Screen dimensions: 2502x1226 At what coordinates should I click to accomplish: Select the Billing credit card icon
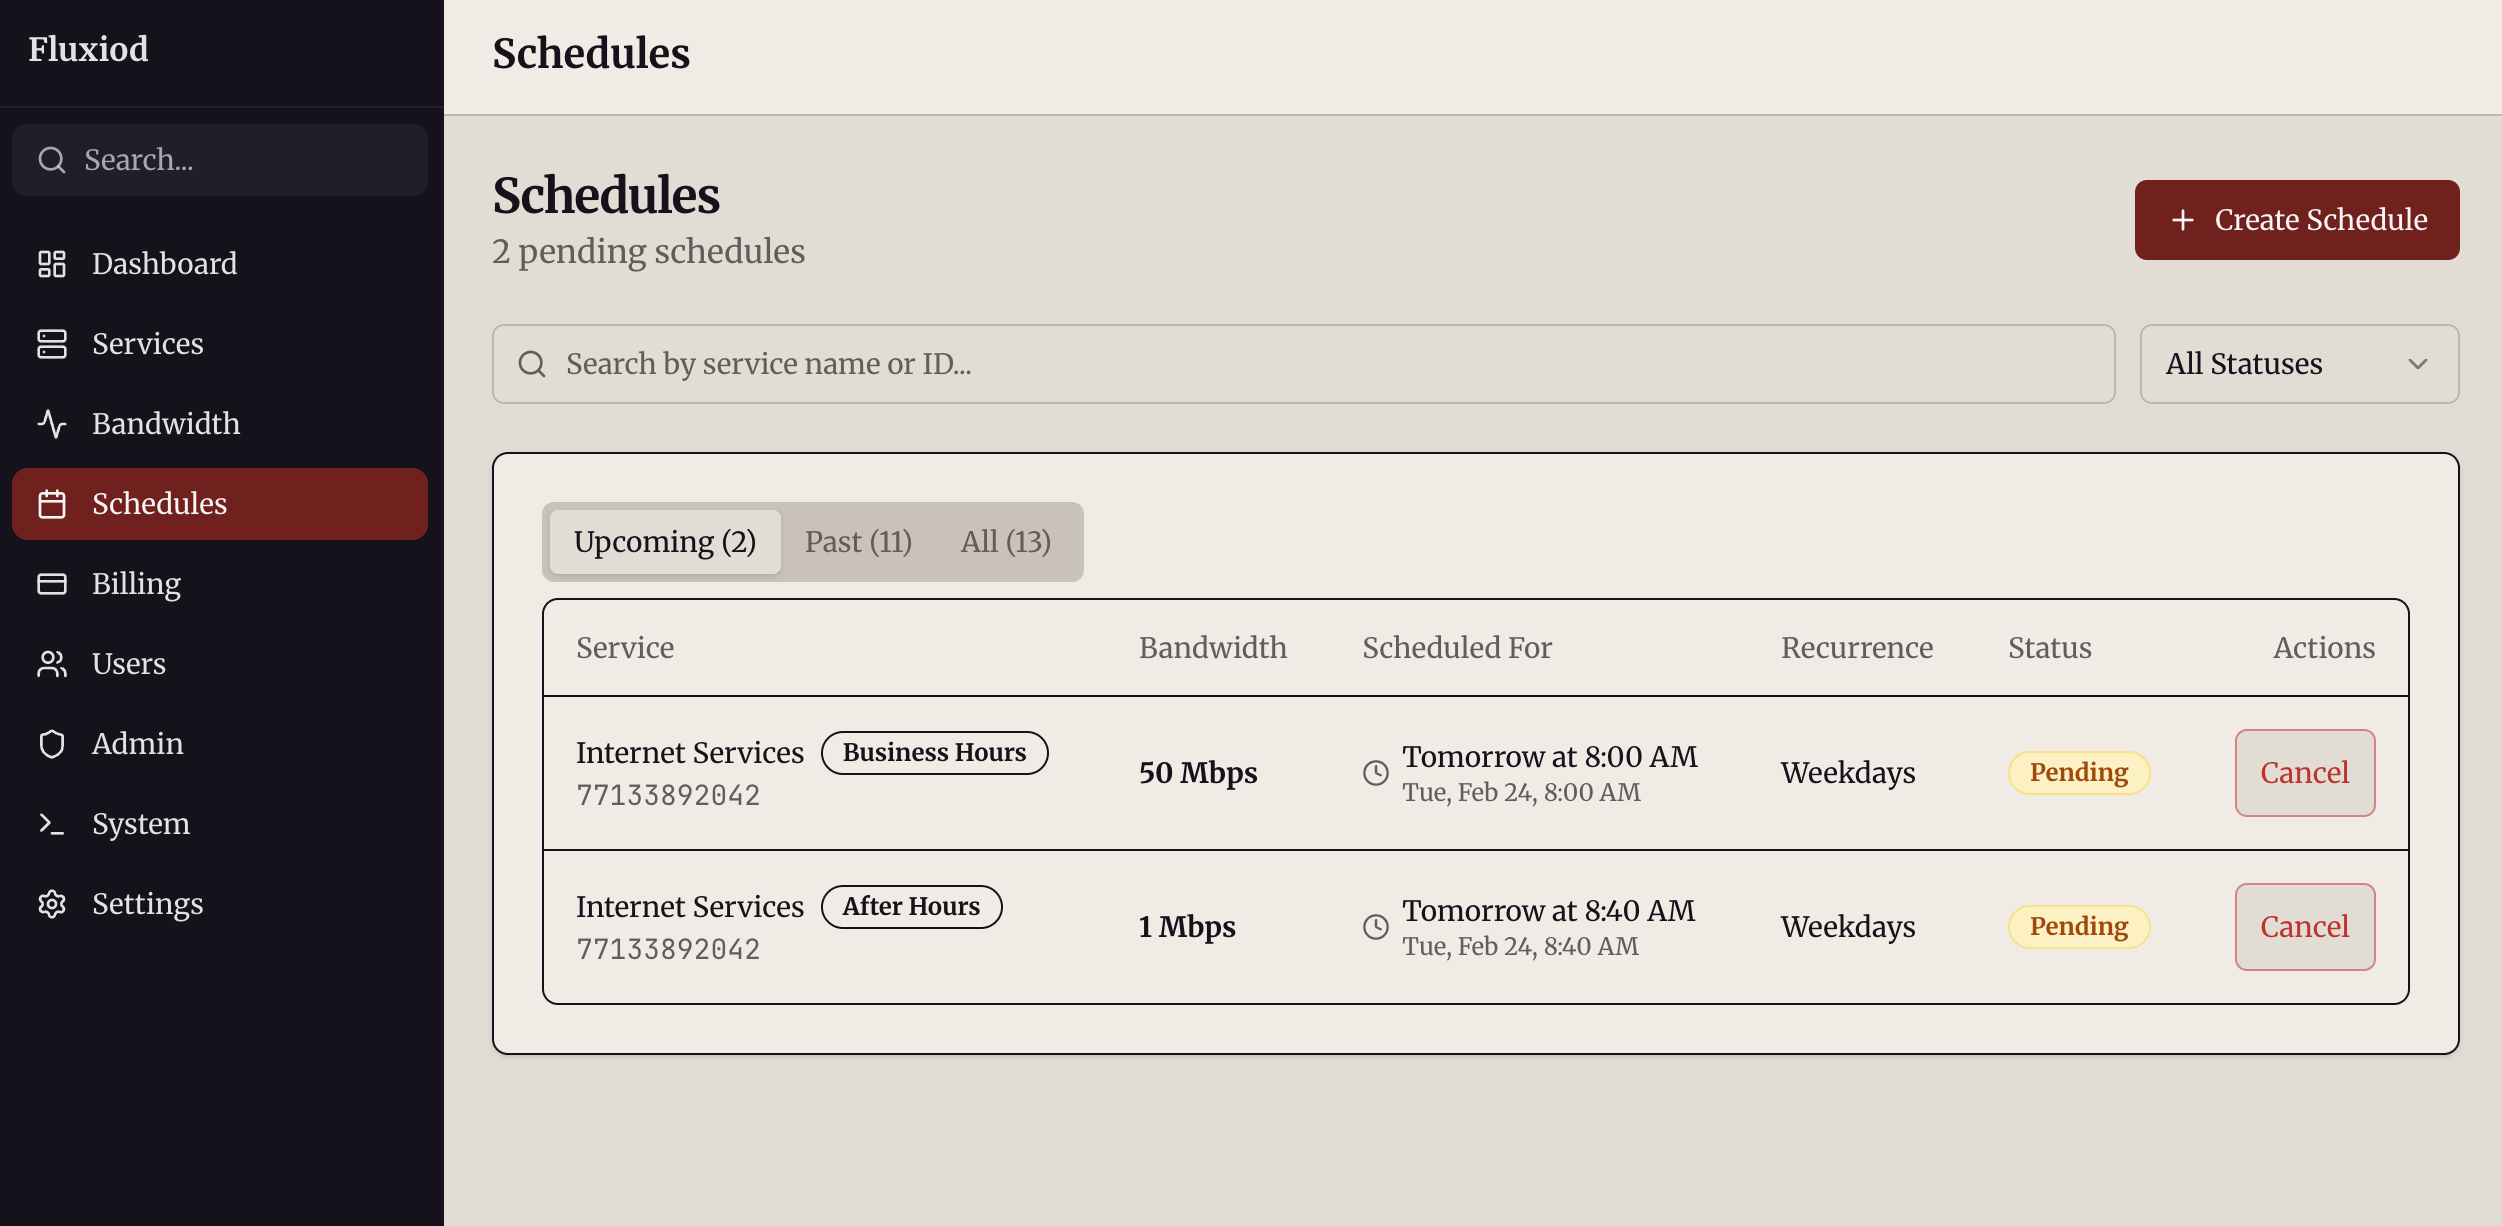52,583
